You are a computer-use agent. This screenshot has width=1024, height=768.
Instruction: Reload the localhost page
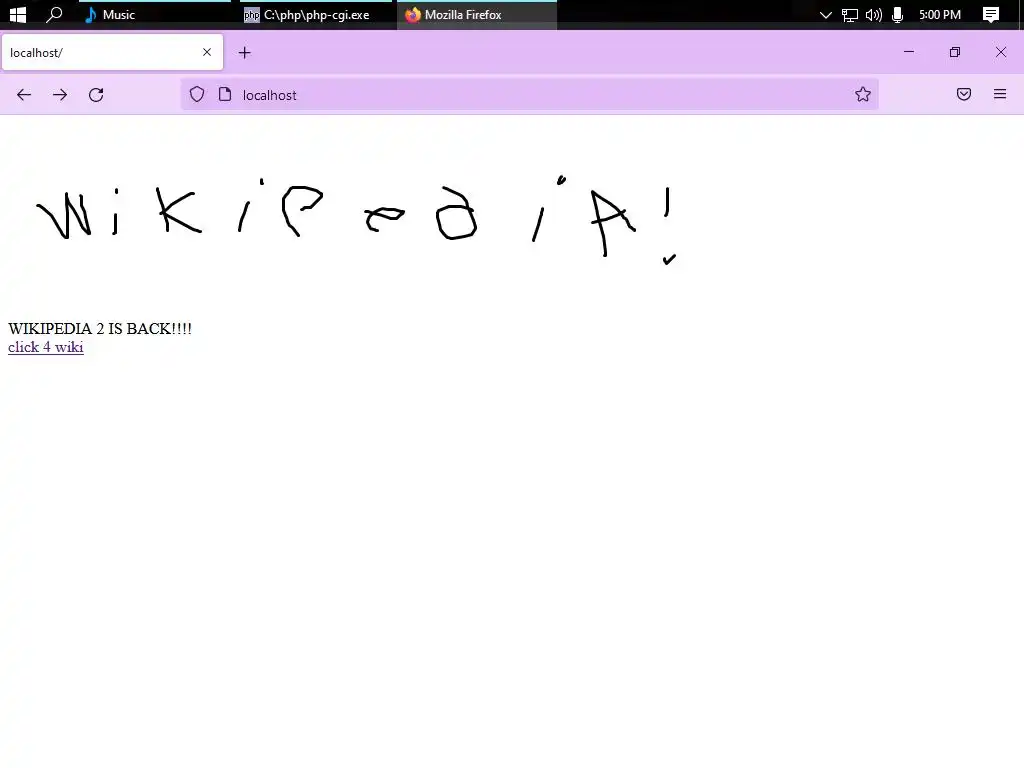(x=96, y=95)
